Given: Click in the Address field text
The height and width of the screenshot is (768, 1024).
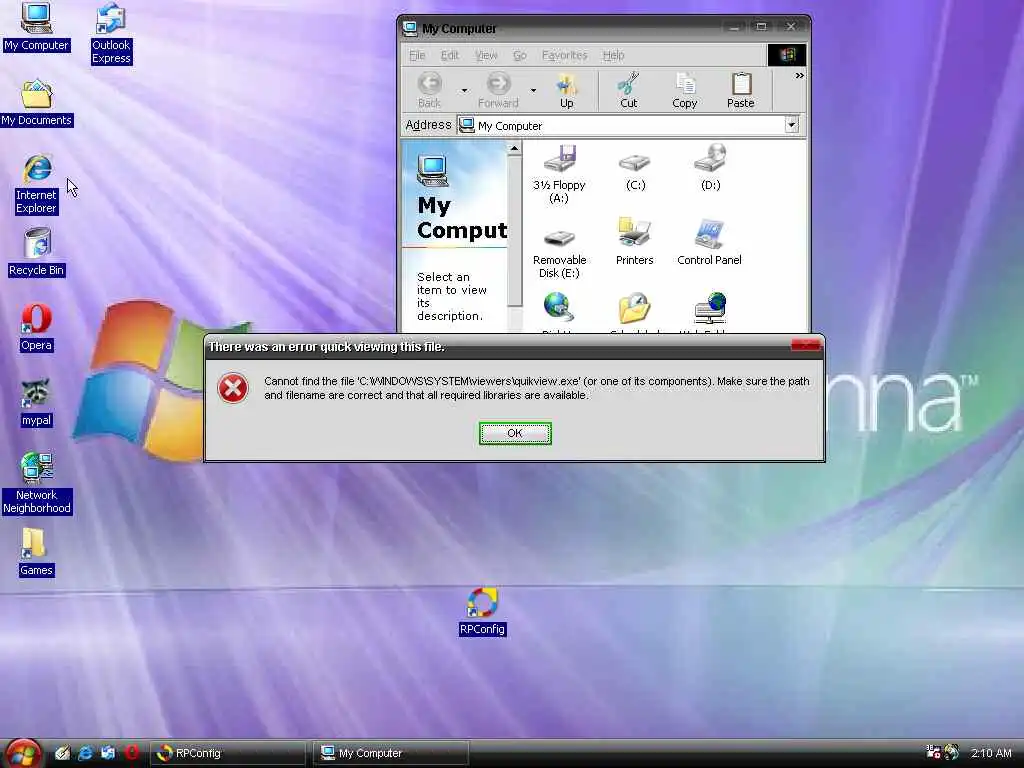Looking at the screenshot, I should pyautogui.click(x=510, y=125).
